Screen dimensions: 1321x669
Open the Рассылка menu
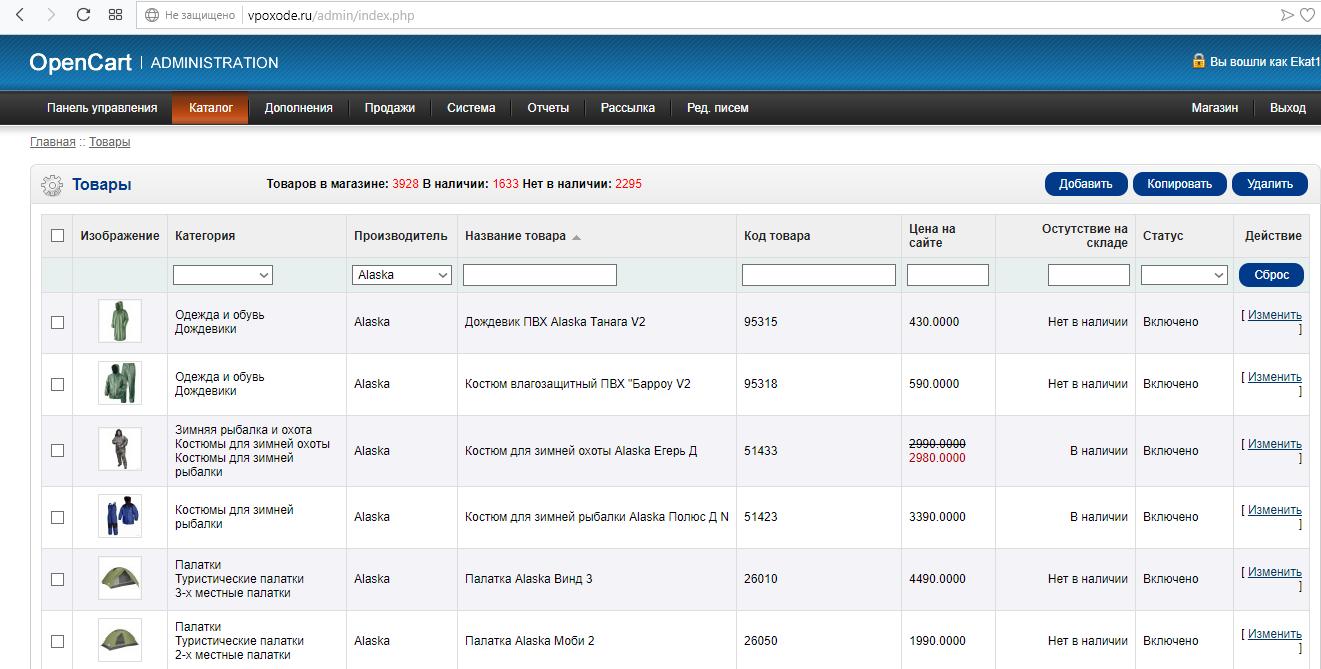coord(628,108)
